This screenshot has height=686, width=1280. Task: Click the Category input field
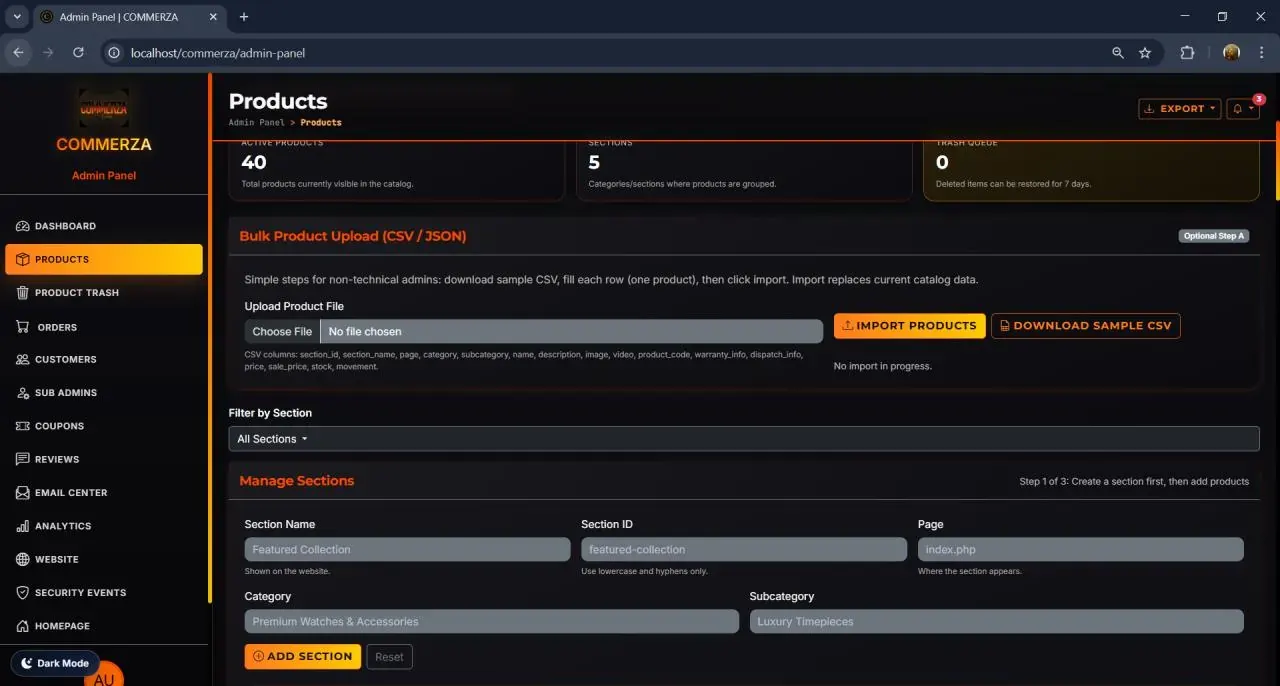492,621
